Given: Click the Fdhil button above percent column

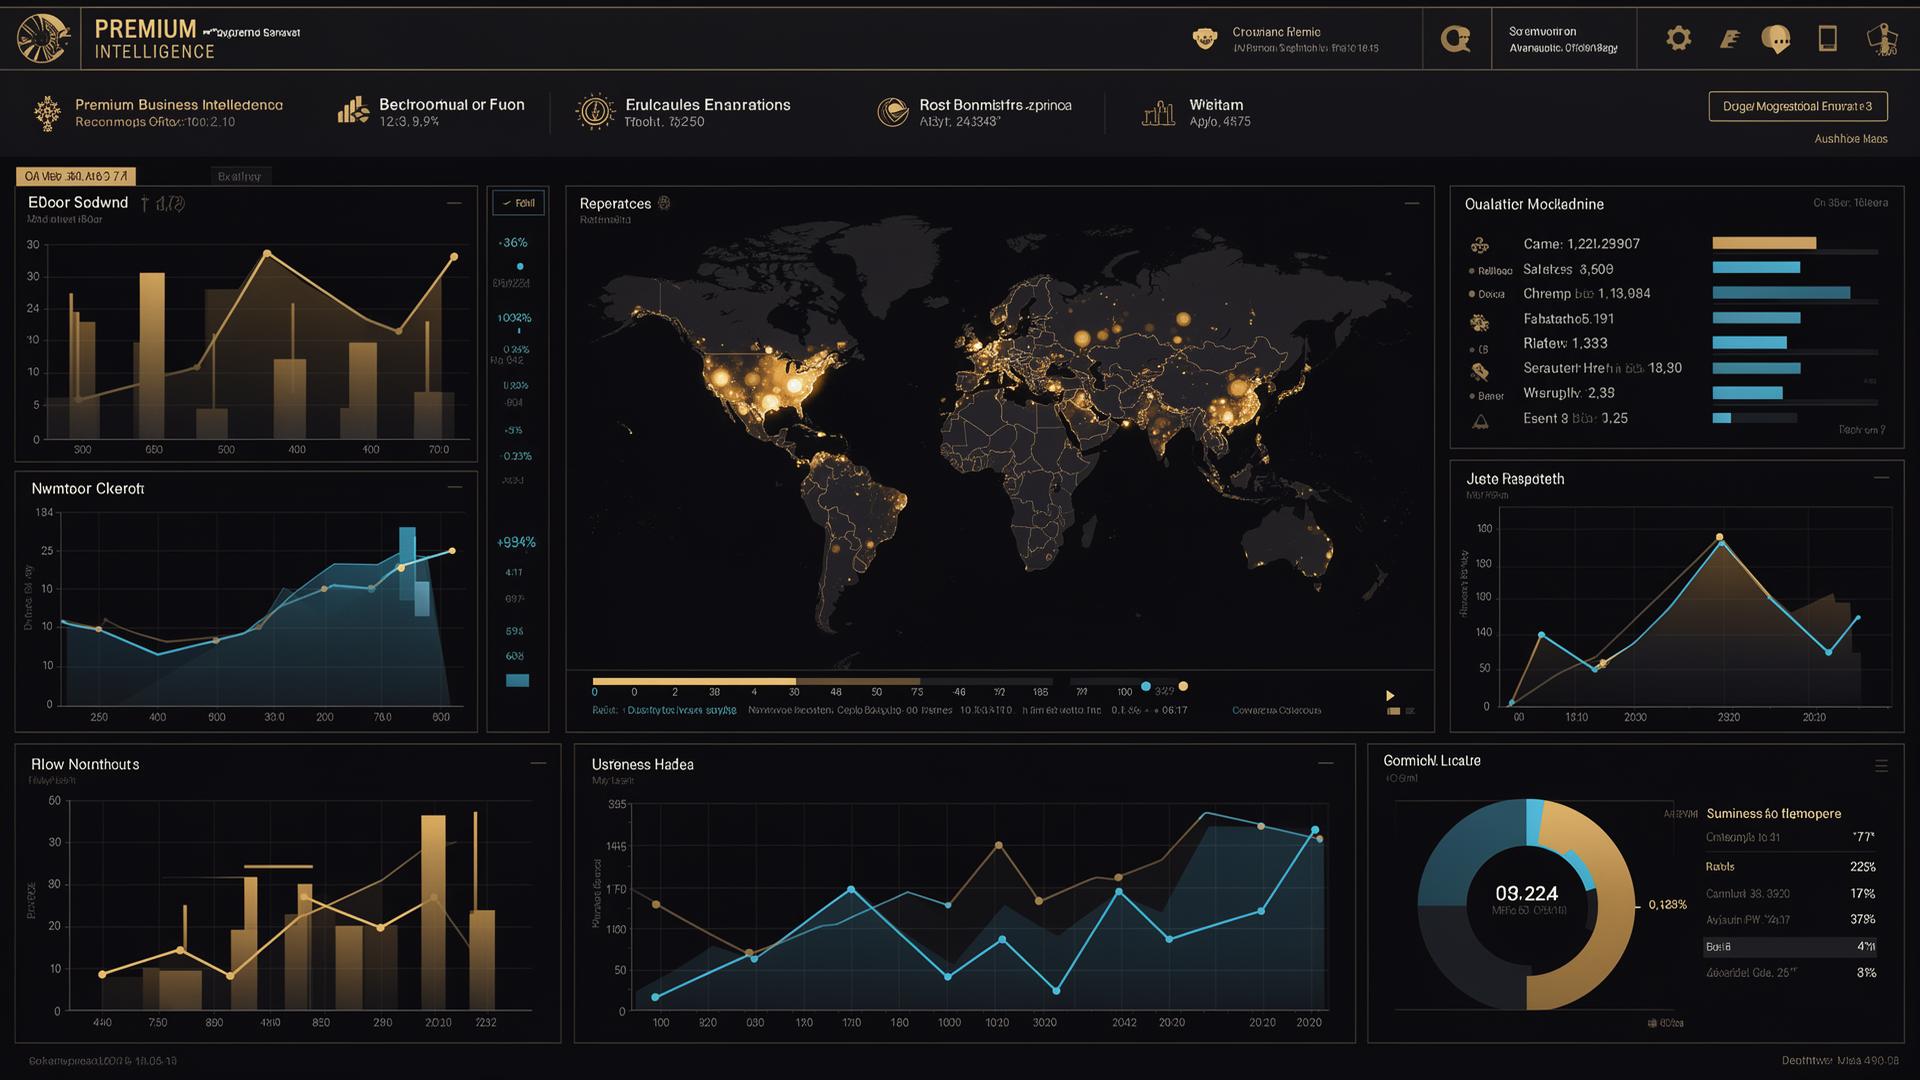Looking at the screenshot, I should click(518, 202).
